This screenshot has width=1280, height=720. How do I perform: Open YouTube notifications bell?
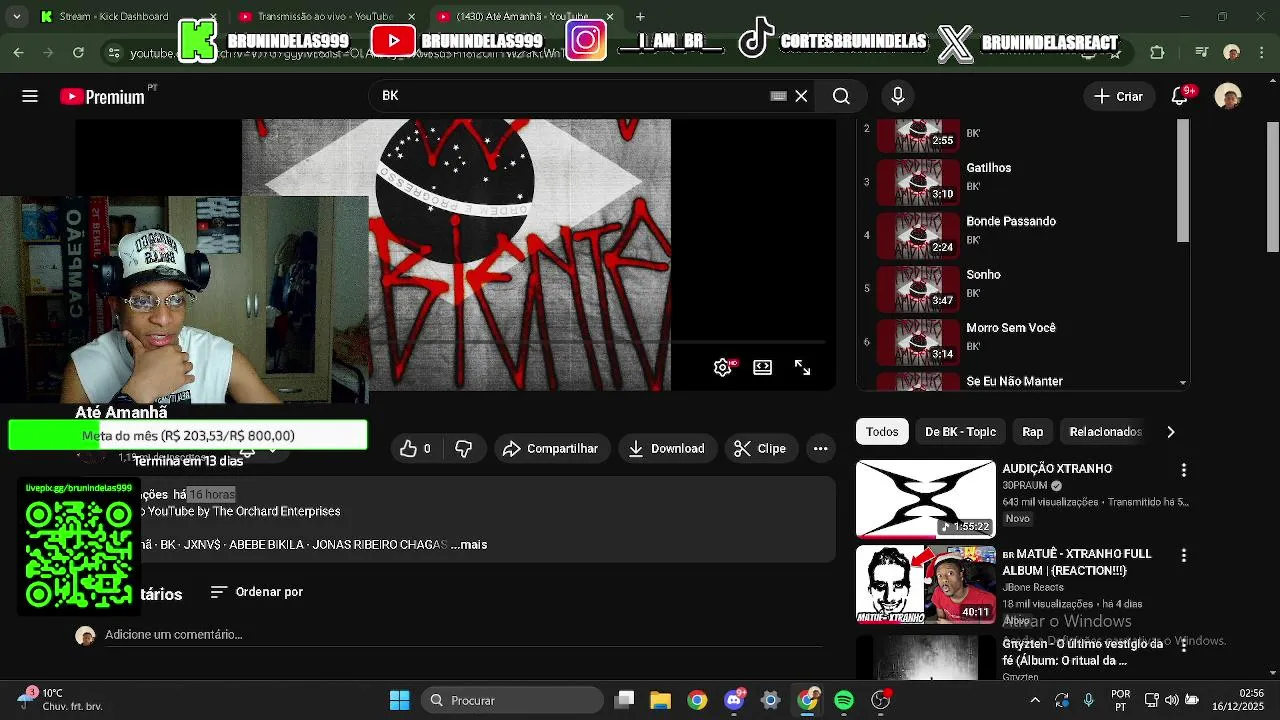pos(1181,96)
